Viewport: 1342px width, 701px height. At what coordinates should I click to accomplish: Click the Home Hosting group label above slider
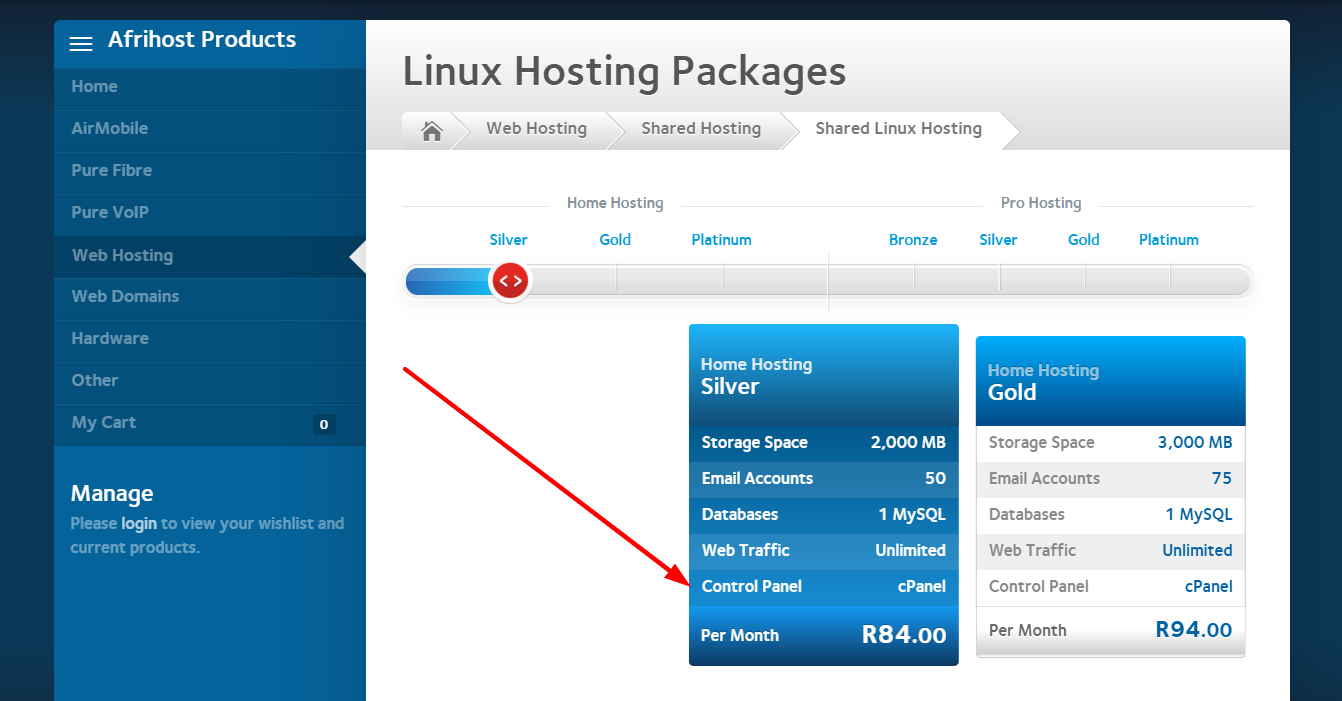coord(615,203)
